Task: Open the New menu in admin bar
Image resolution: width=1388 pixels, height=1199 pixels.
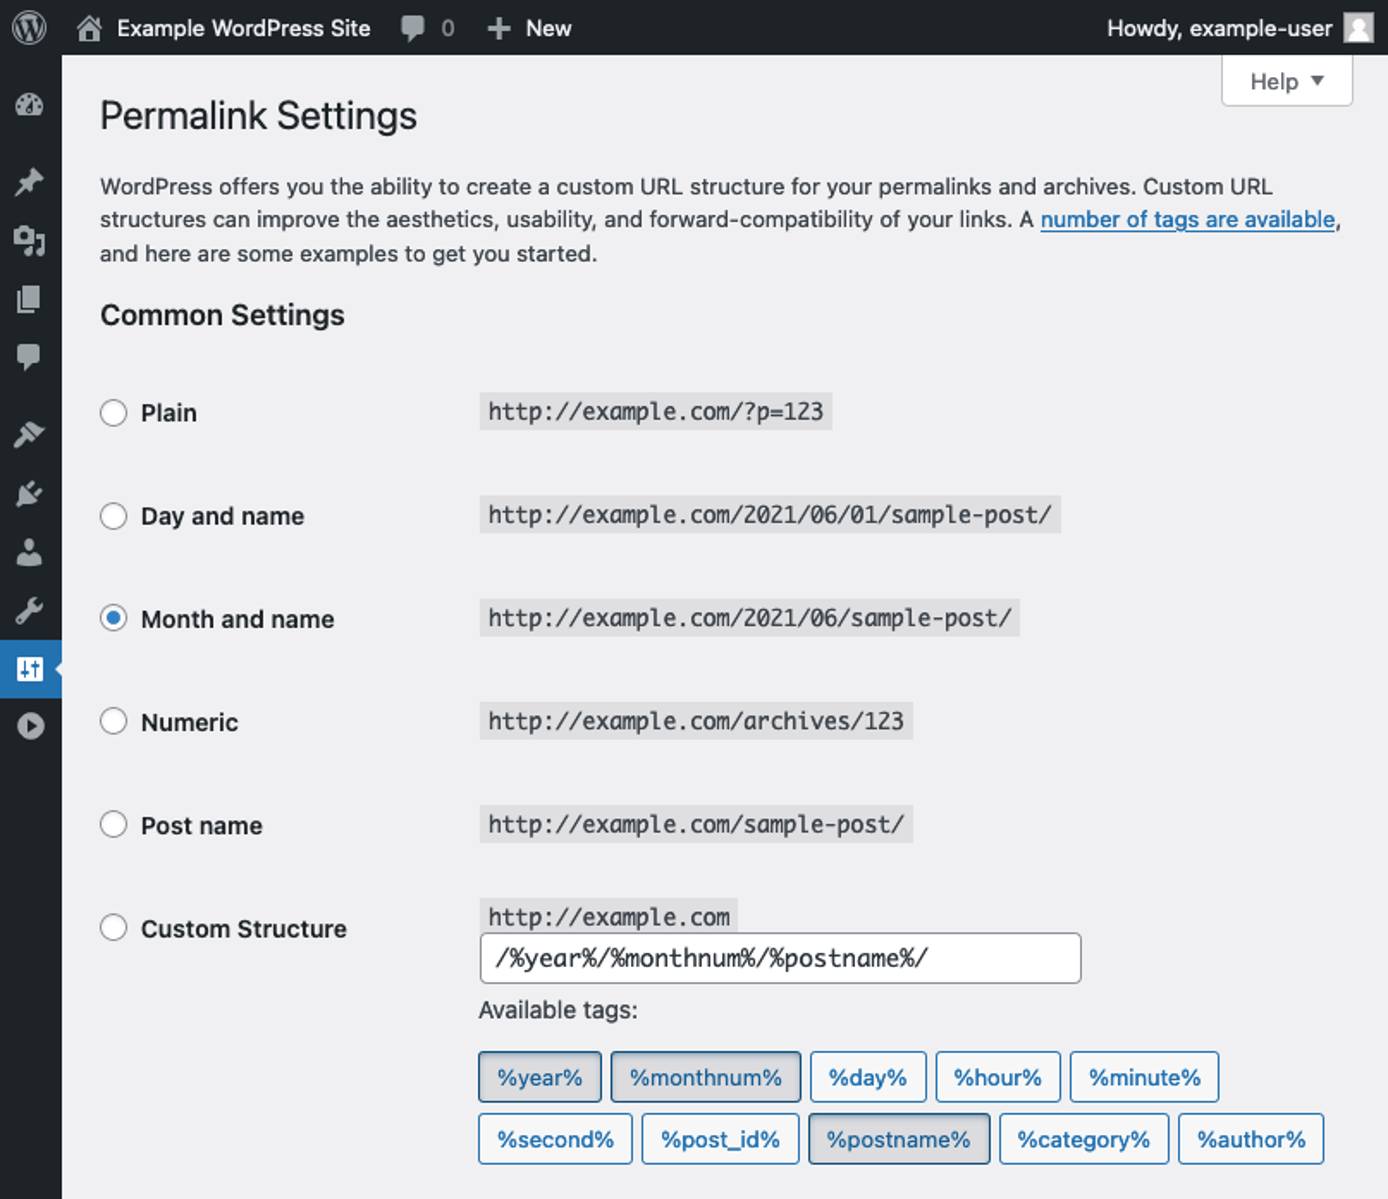Action: [529, 28]
